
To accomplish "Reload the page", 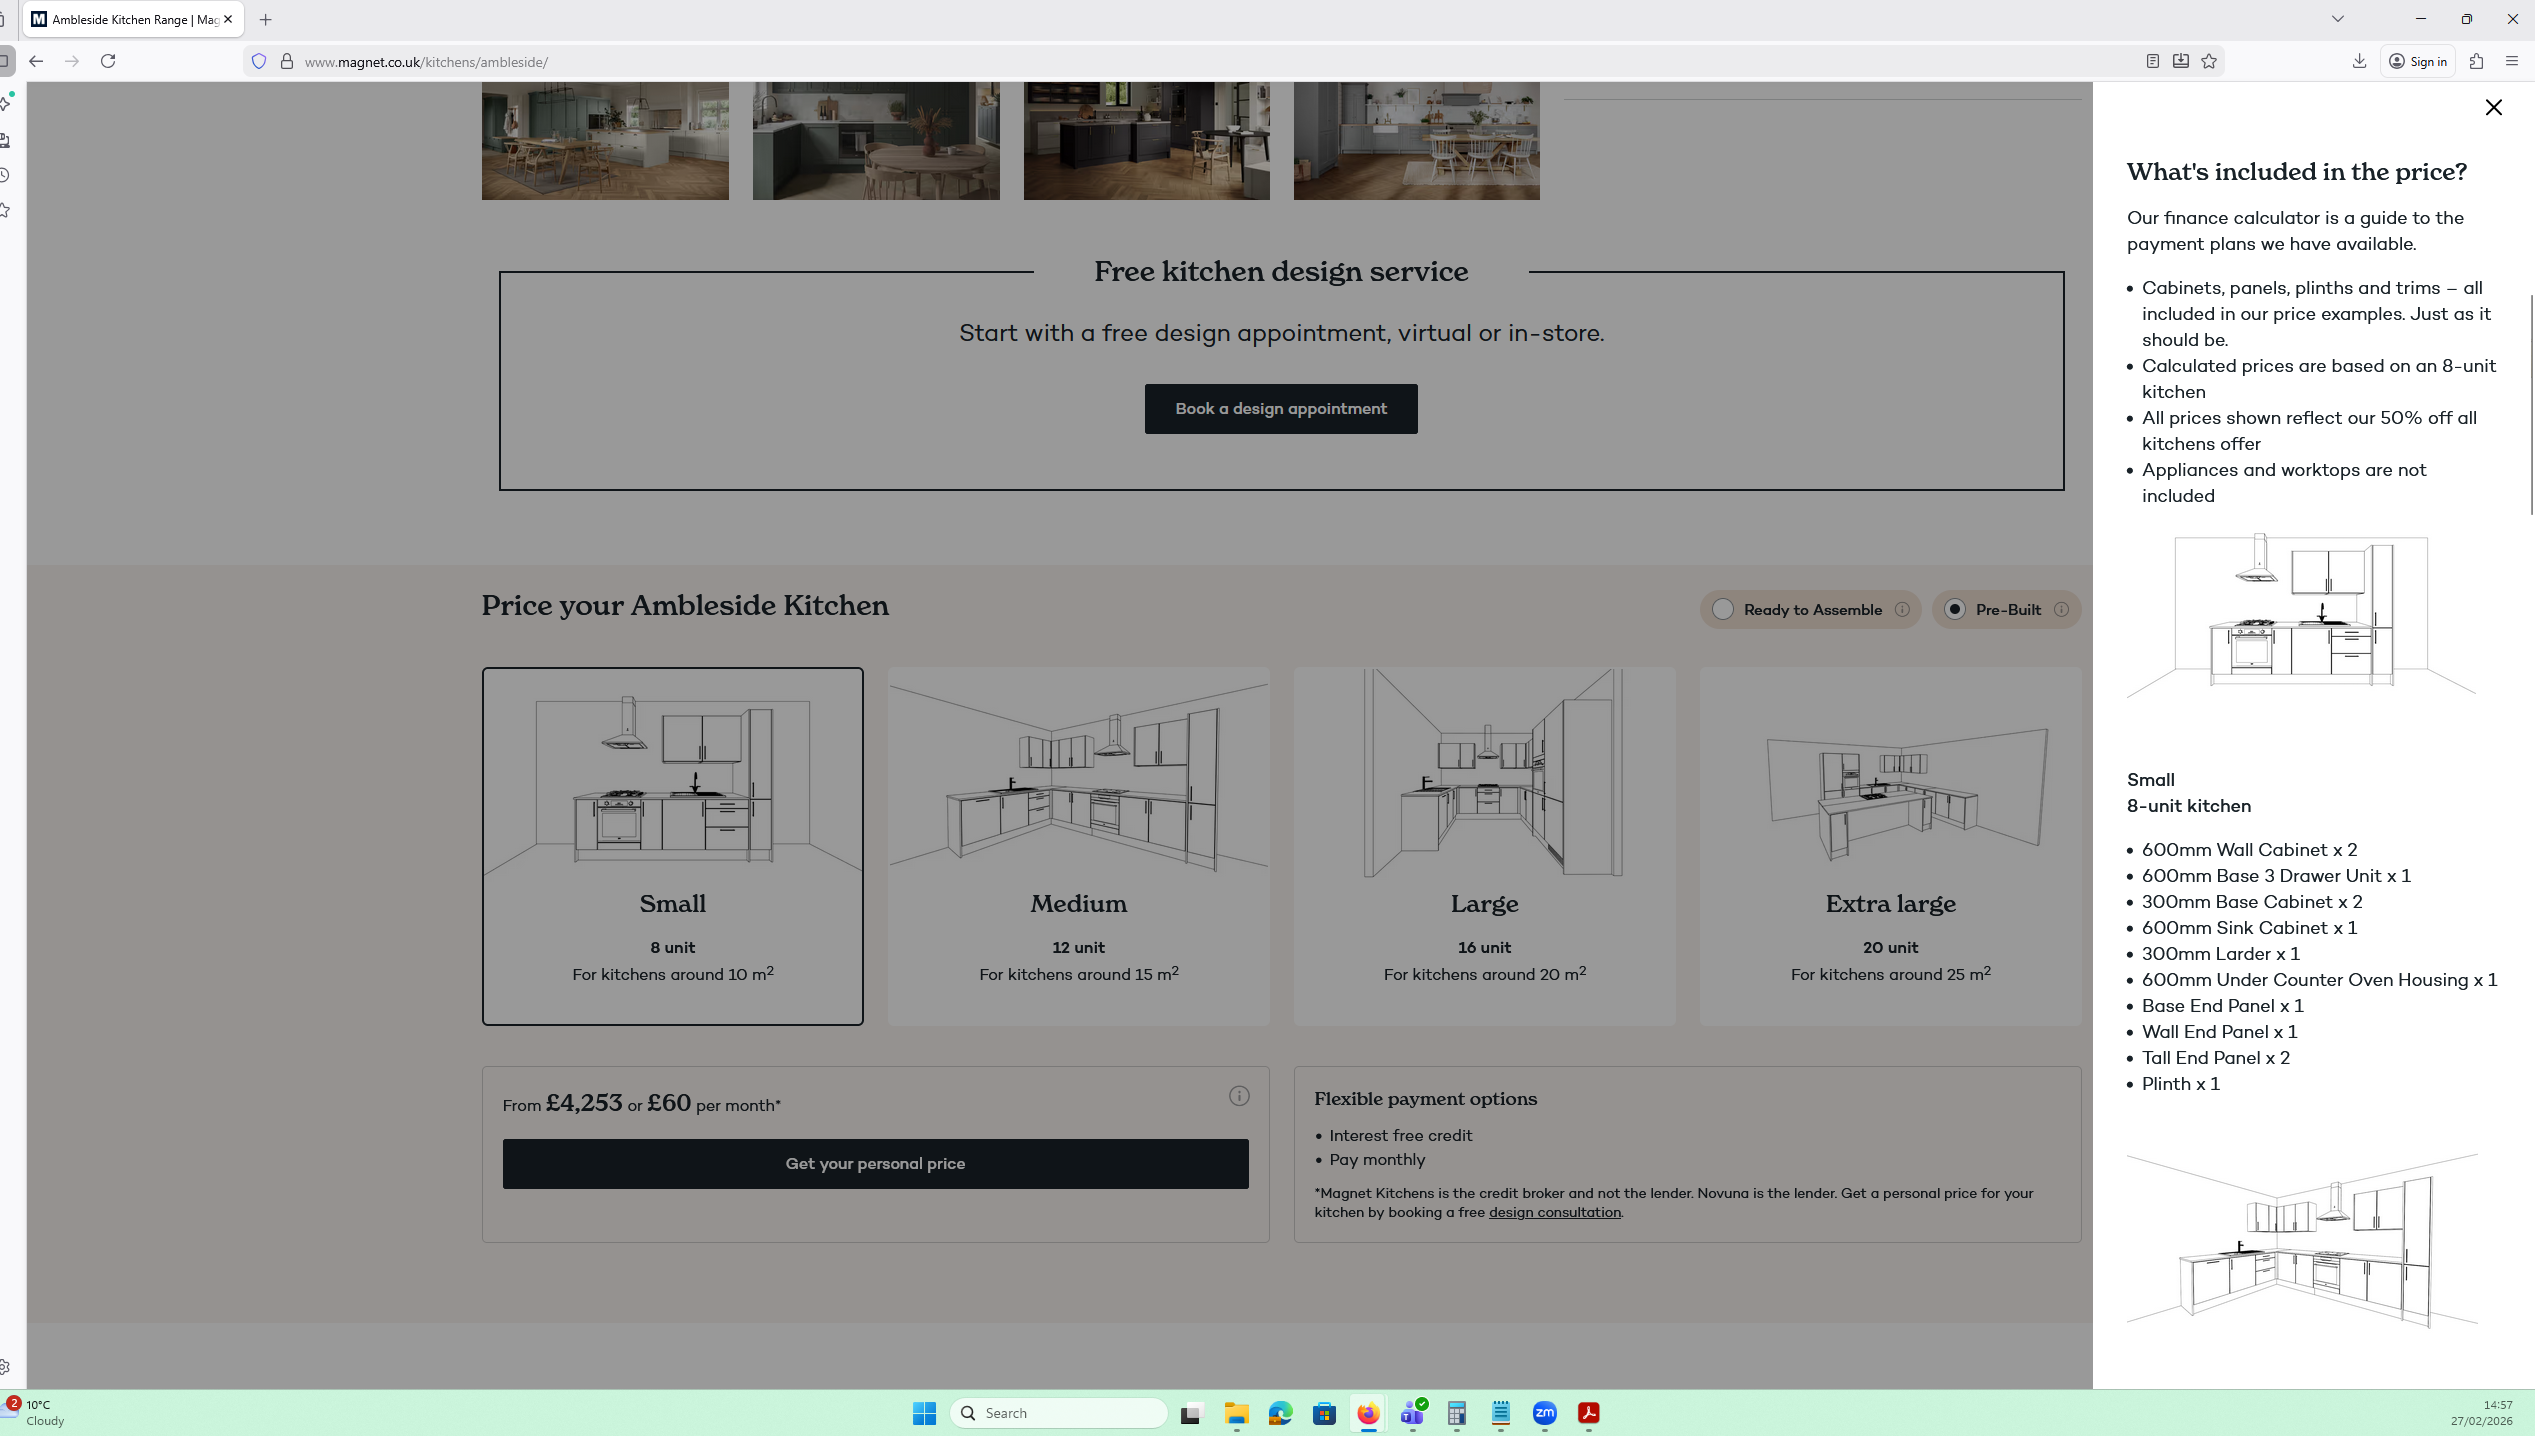I will pyautogui.click(x=108, y=61).
